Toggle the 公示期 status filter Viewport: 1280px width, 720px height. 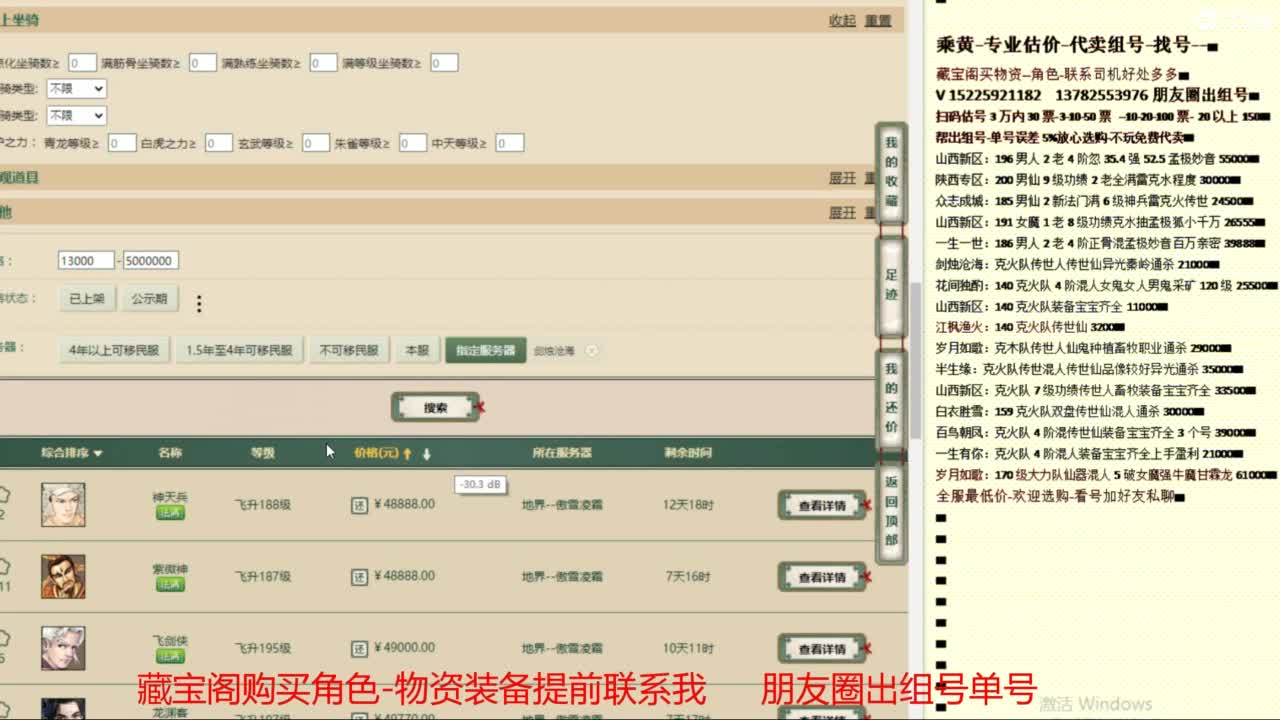[150, 299]
